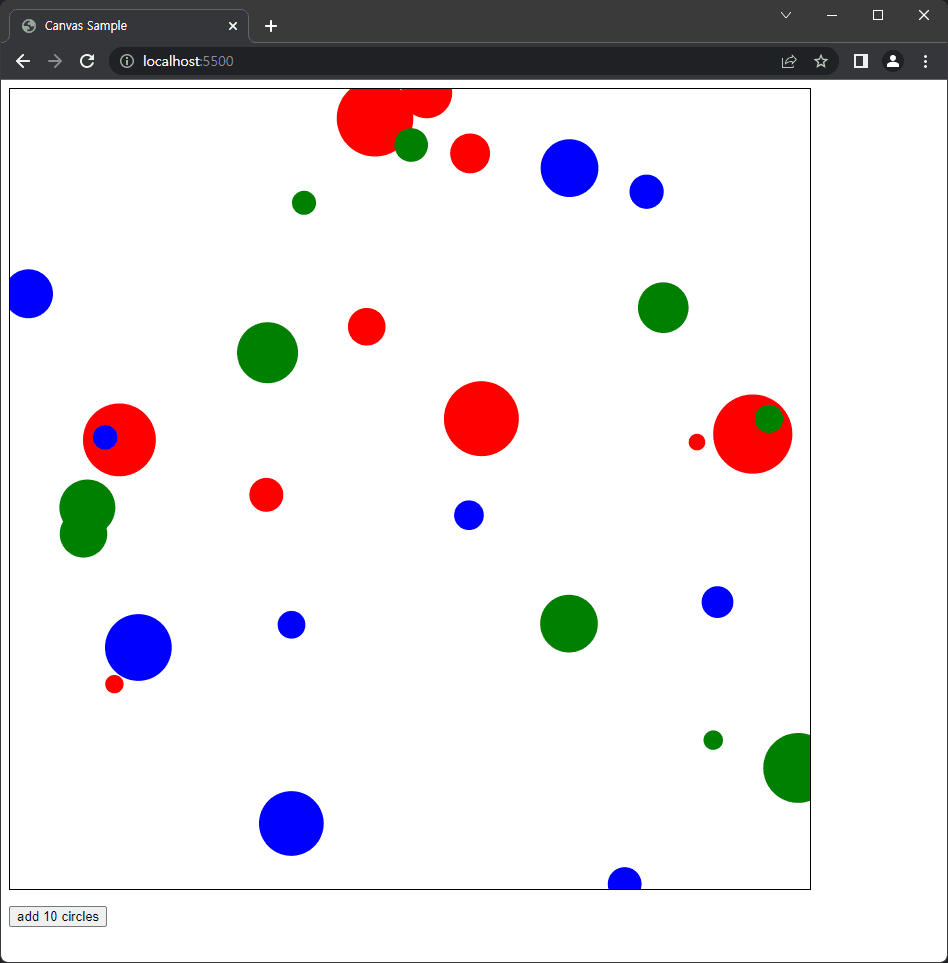
Task: View site information icon in address bar
Action: pyautogui.click(x=127, y=61)
